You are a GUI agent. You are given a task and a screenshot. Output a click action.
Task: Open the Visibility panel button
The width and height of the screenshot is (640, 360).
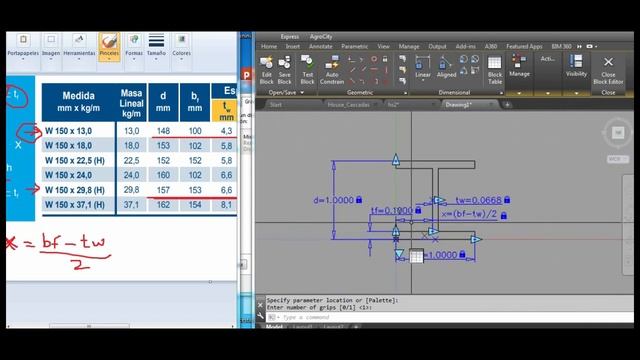pyautogui.click(x=576, y=66)
